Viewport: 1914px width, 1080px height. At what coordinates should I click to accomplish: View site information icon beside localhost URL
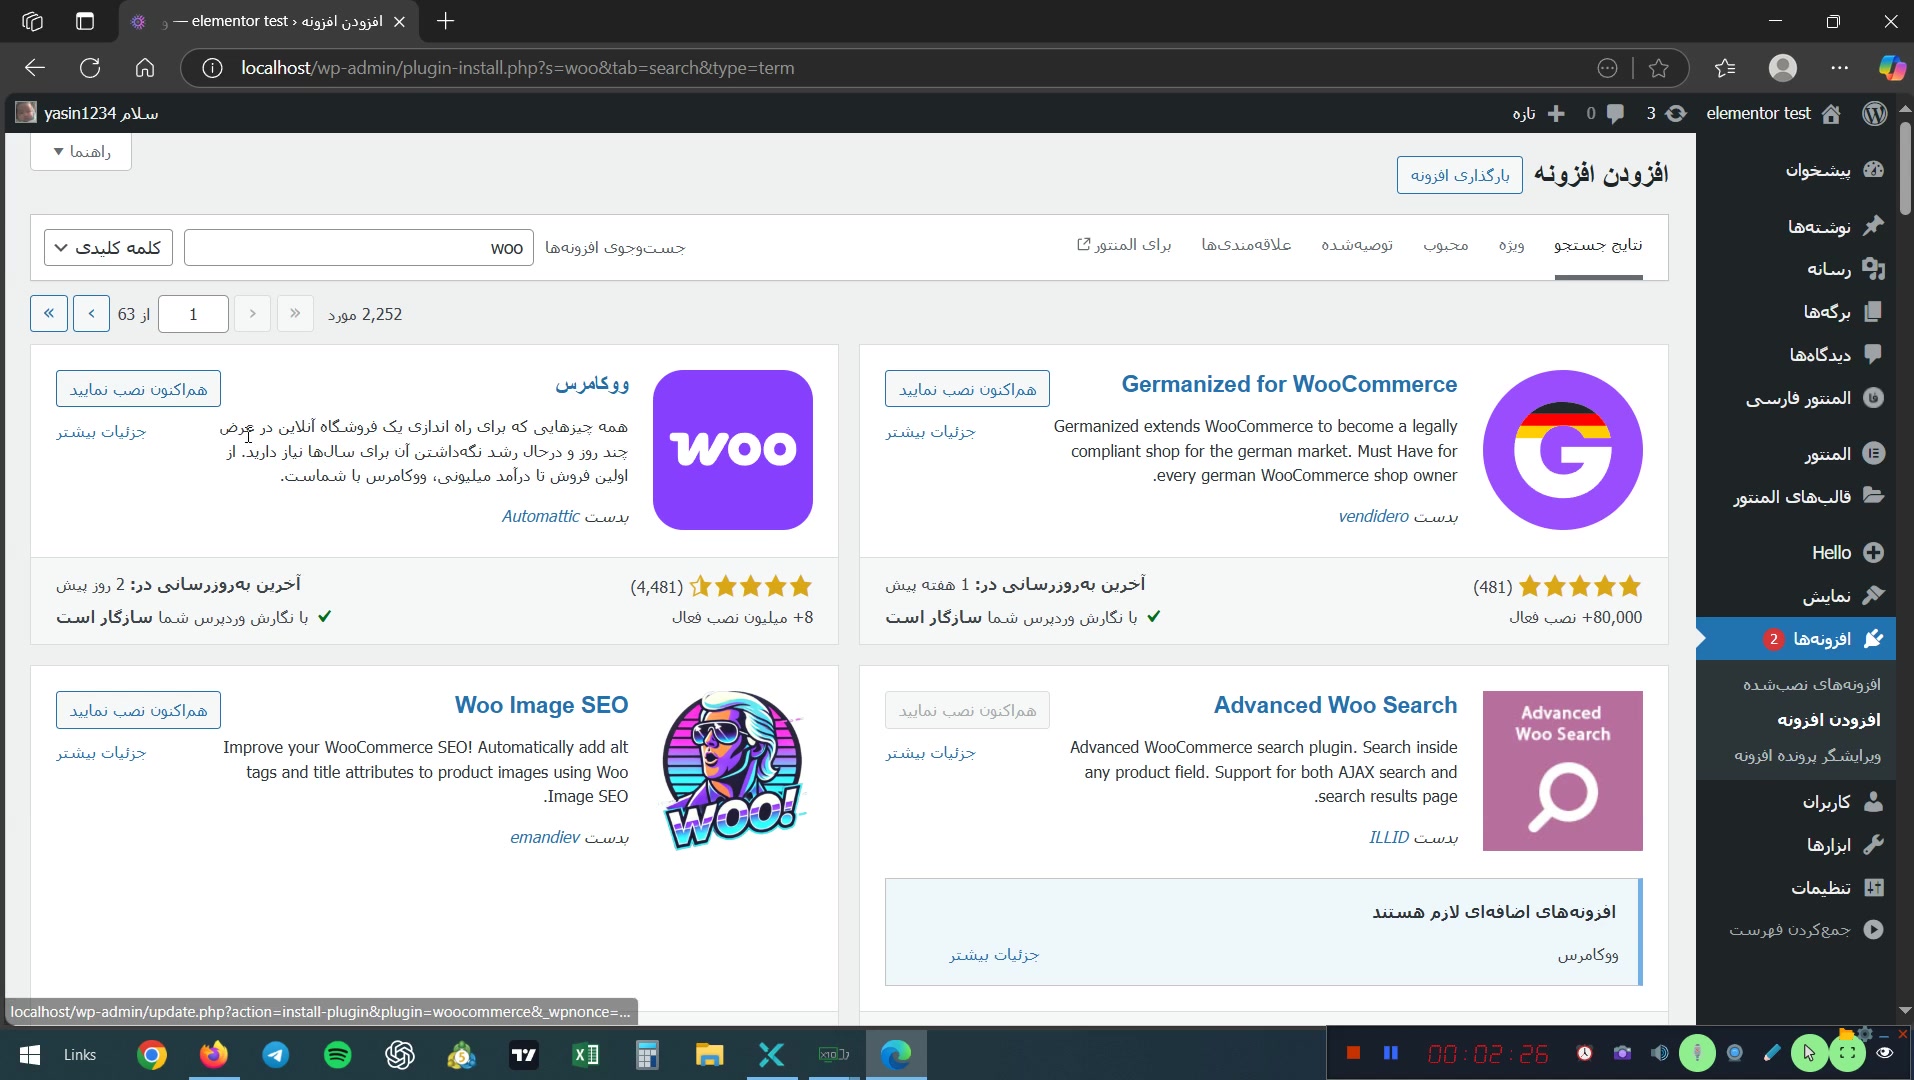[x=212, y=68]
